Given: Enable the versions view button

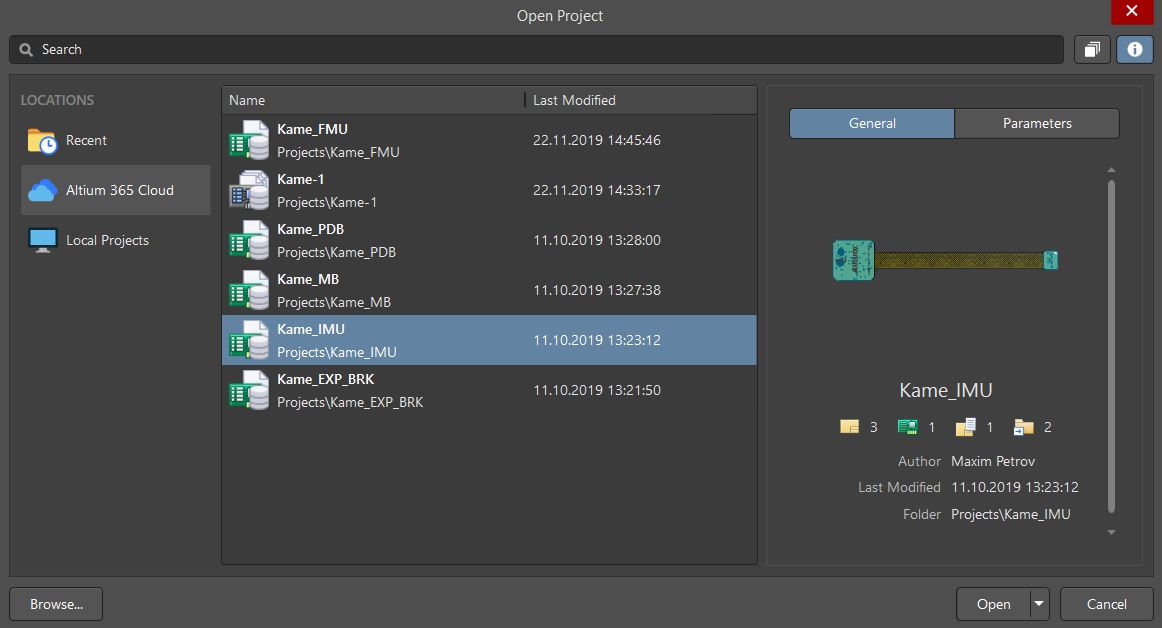Looking at the screenshot, I should pos(1092,49).
